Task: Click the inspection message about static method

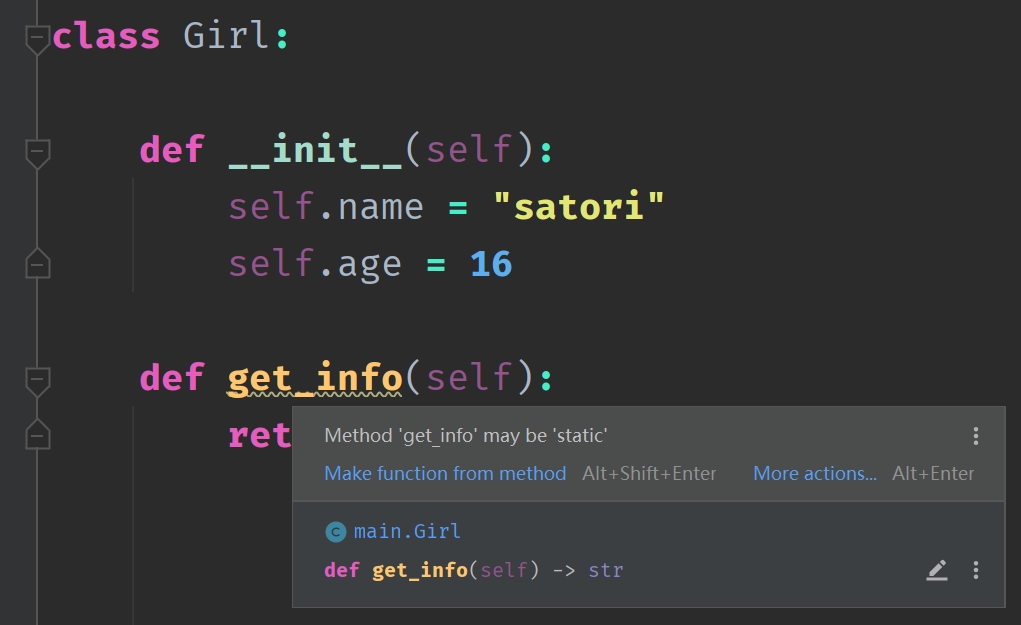Action: [466, 436]
